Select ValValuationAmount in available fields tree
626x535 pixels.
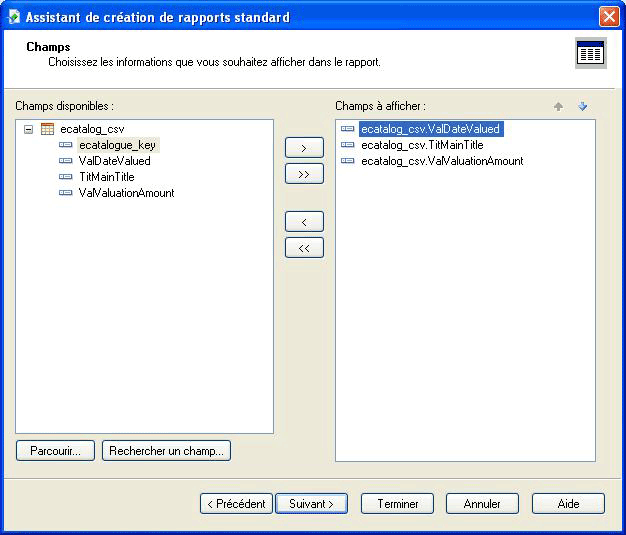coord(126,193)
